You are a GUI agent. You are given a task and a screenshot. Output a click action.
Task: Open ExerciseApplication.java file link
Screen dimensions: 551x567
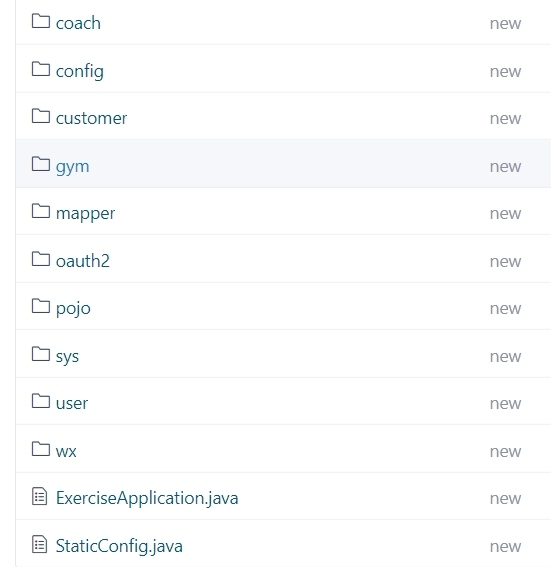(147, 498)
